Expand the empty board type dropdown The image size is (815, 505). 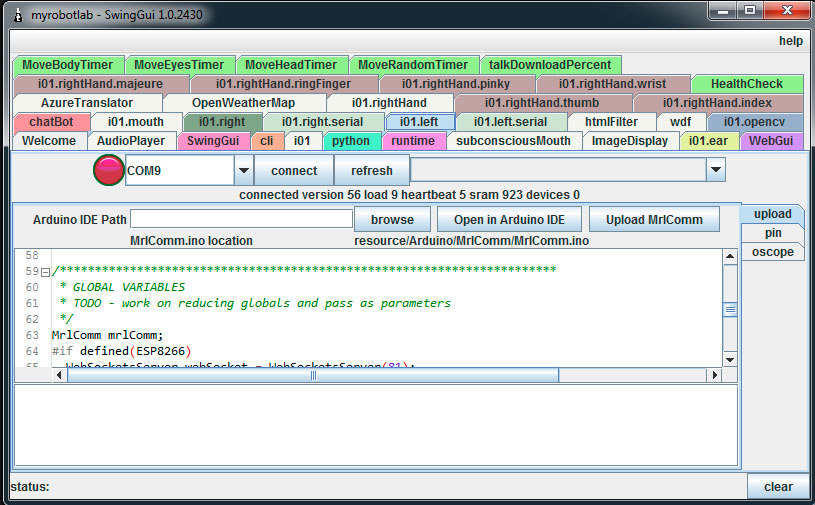[716, 169]
